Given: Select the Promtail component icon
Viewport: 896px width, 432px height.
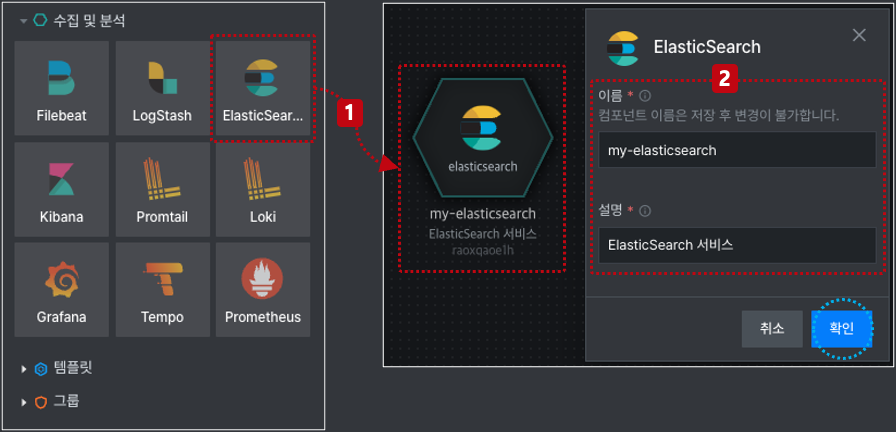Looking at the screenshot, I should (x=162, y=189).
